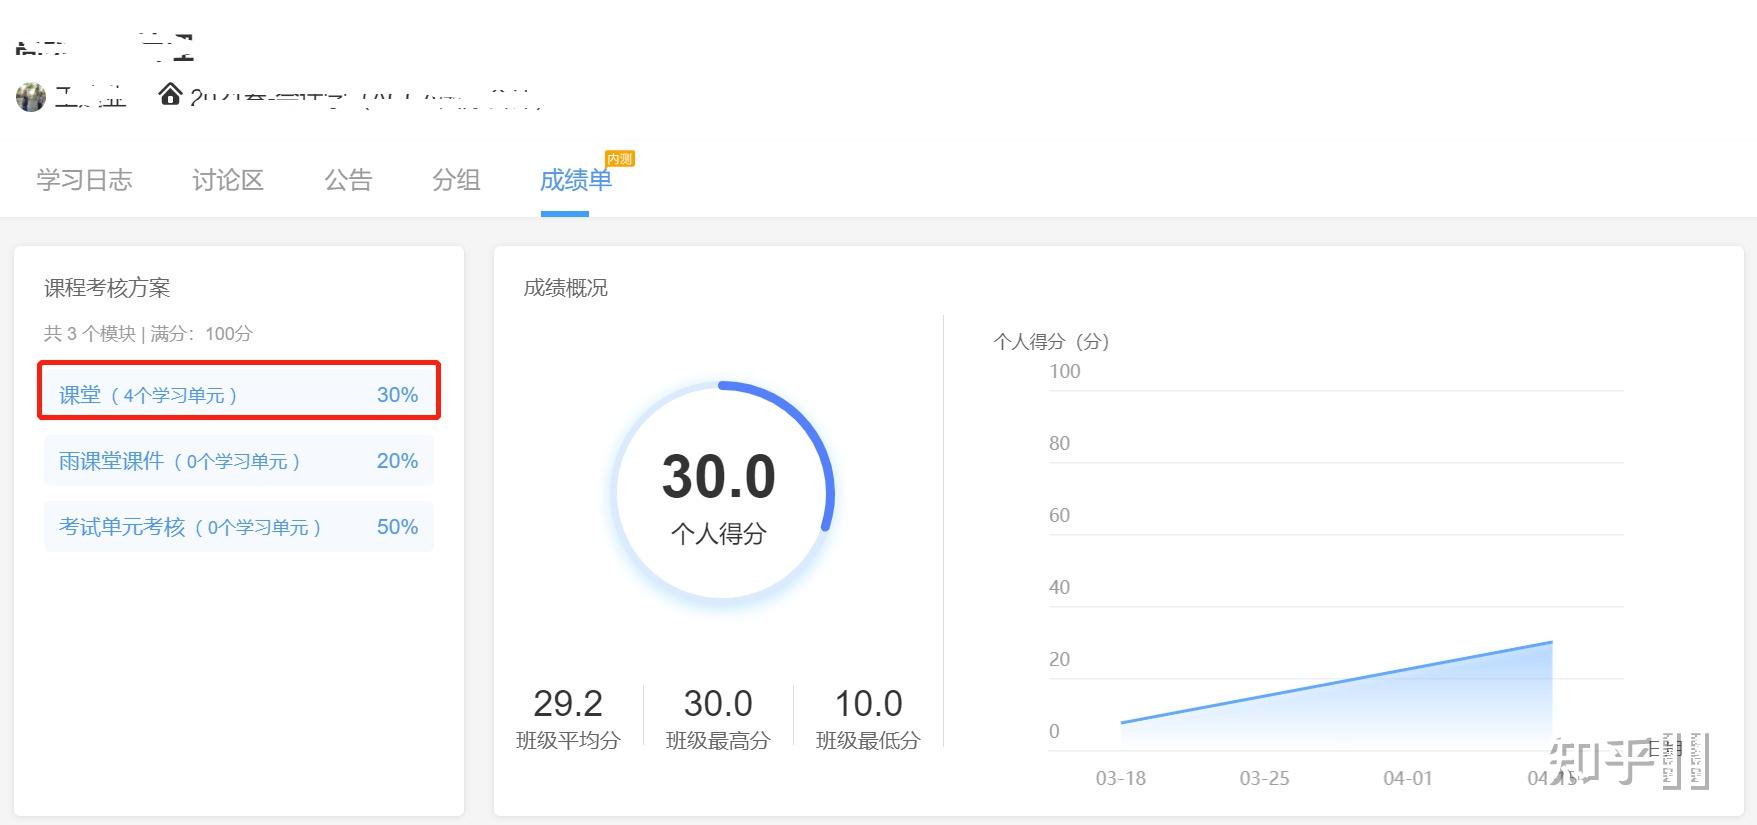Open the 雨课堂课件 20% module
Viewport: 1757px width, 825px height.
pos(239,460)
